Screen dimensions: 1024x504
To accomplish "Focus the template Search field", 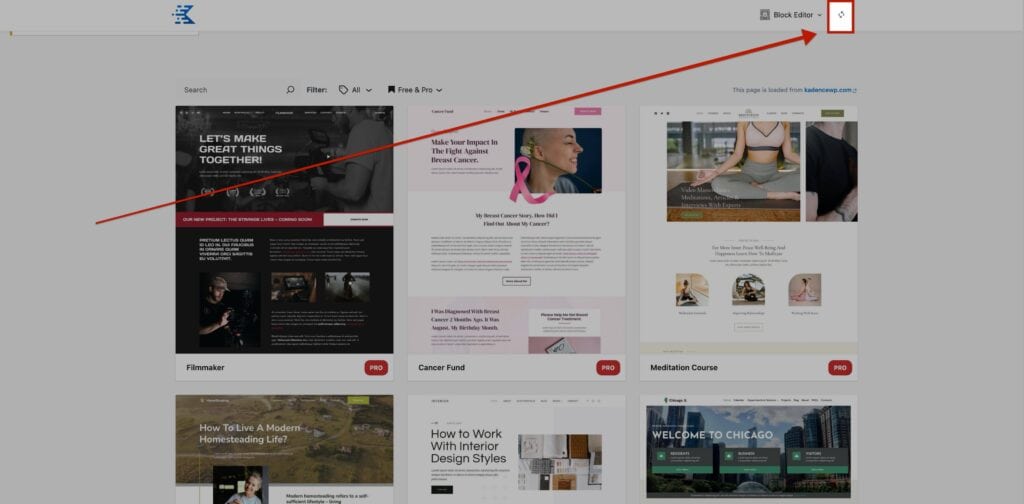I will [x=232, y=90].
